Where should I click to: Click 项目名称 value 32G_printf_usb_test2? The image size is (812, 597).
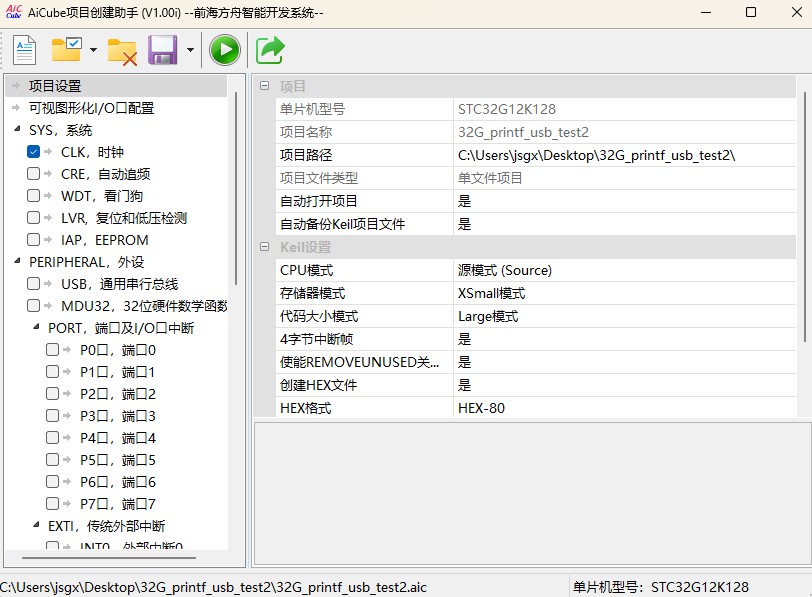pyautogui.click(x=625, y=132)
